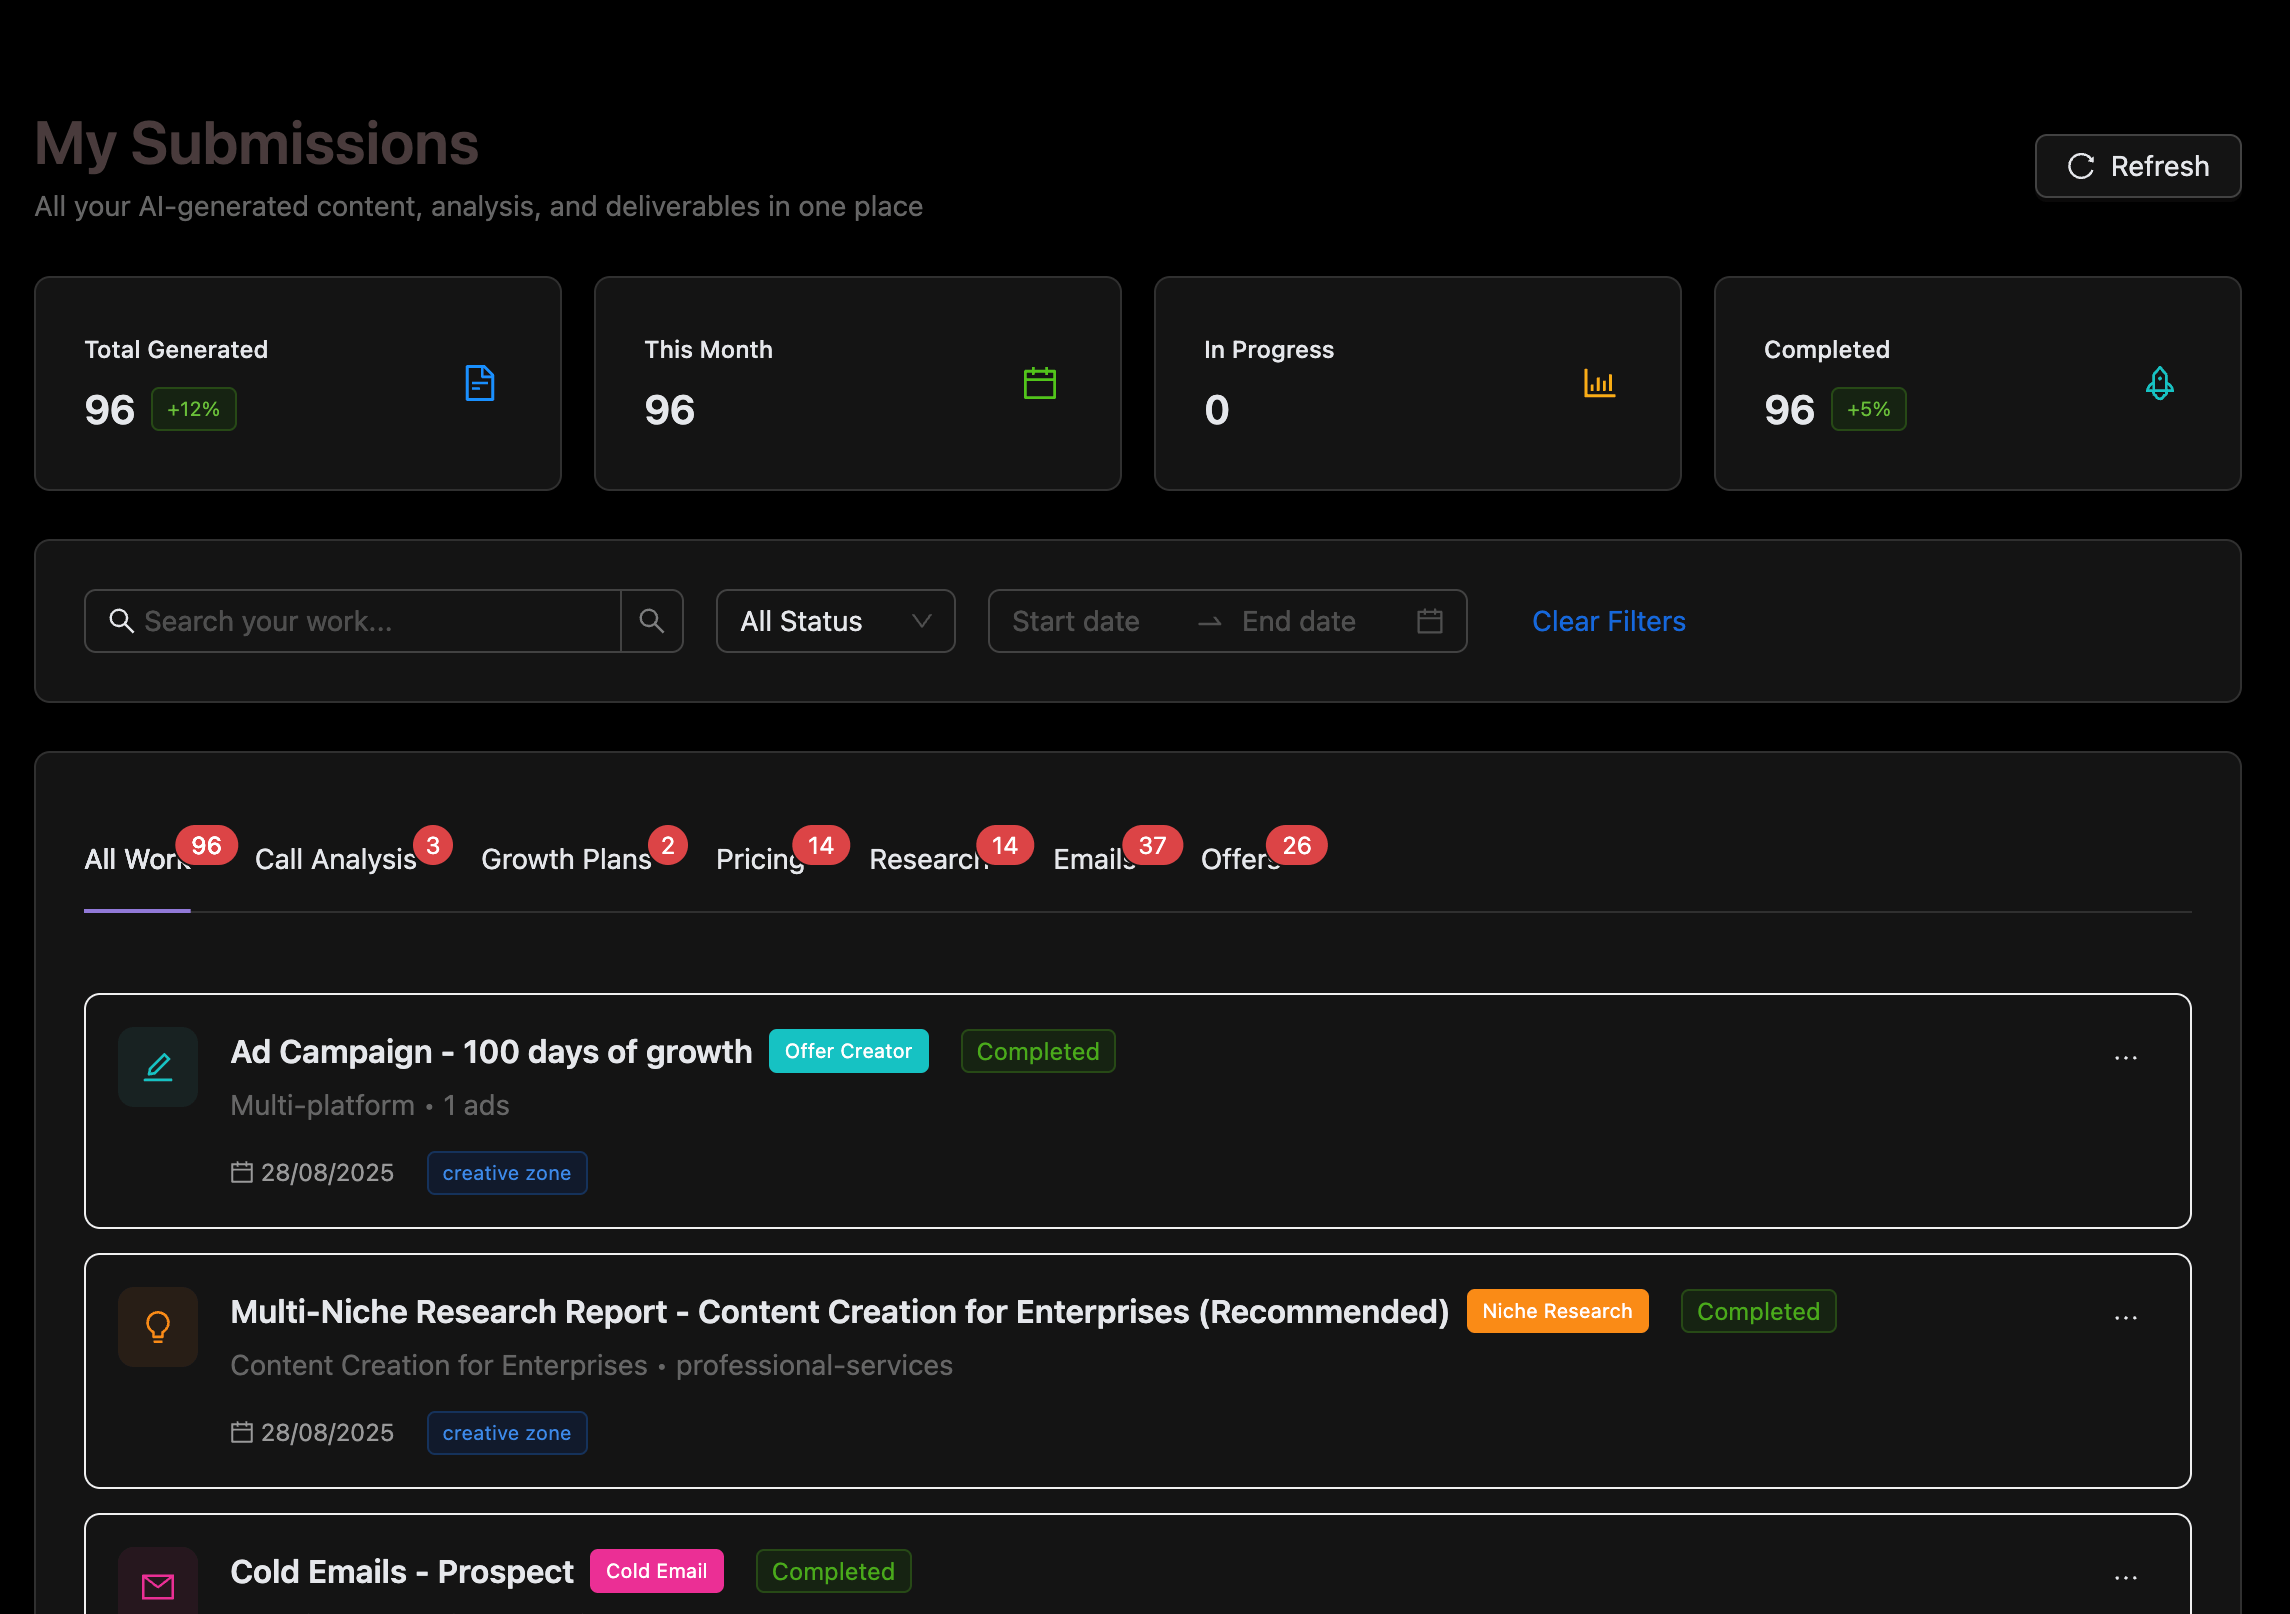Open the options menu on Ad Campaign entry
The width and height of the screenshot is (2290, 1614).
pyautogui.click(x=2125, y=1057)
